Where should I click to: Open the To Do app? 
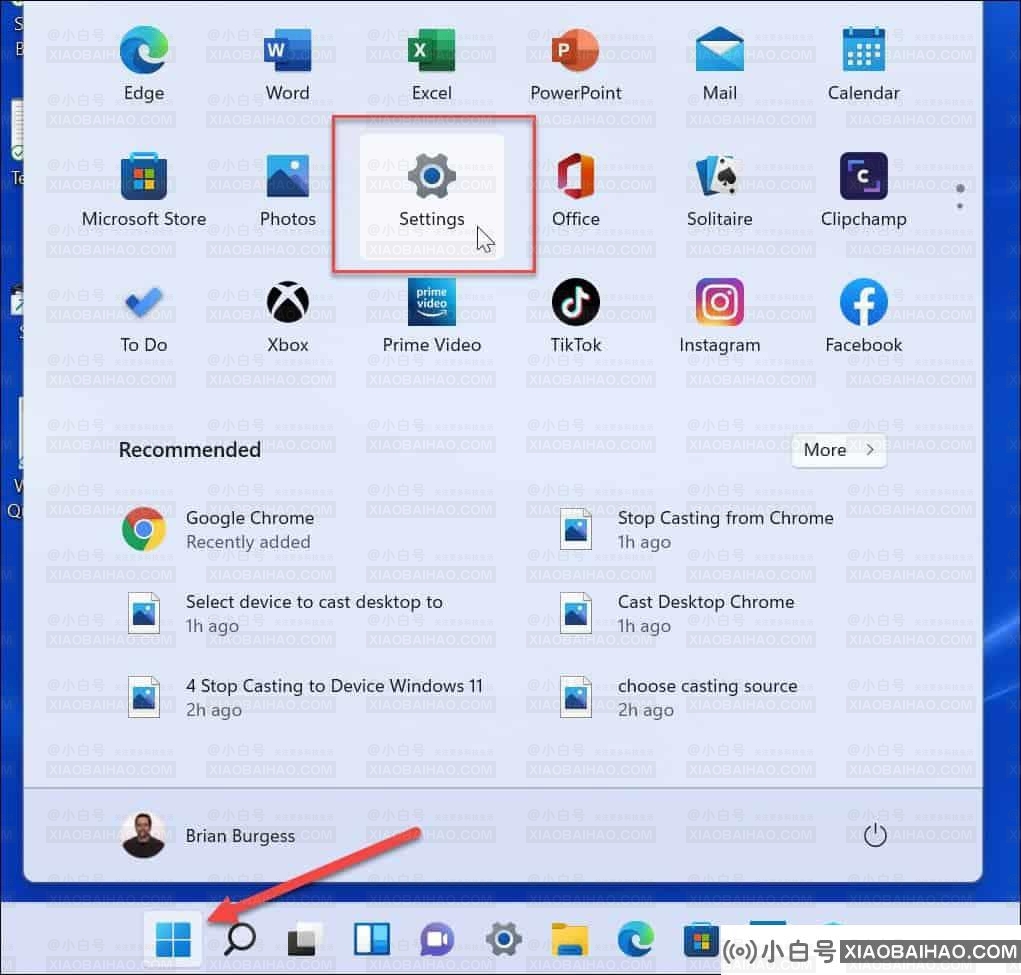144,317
